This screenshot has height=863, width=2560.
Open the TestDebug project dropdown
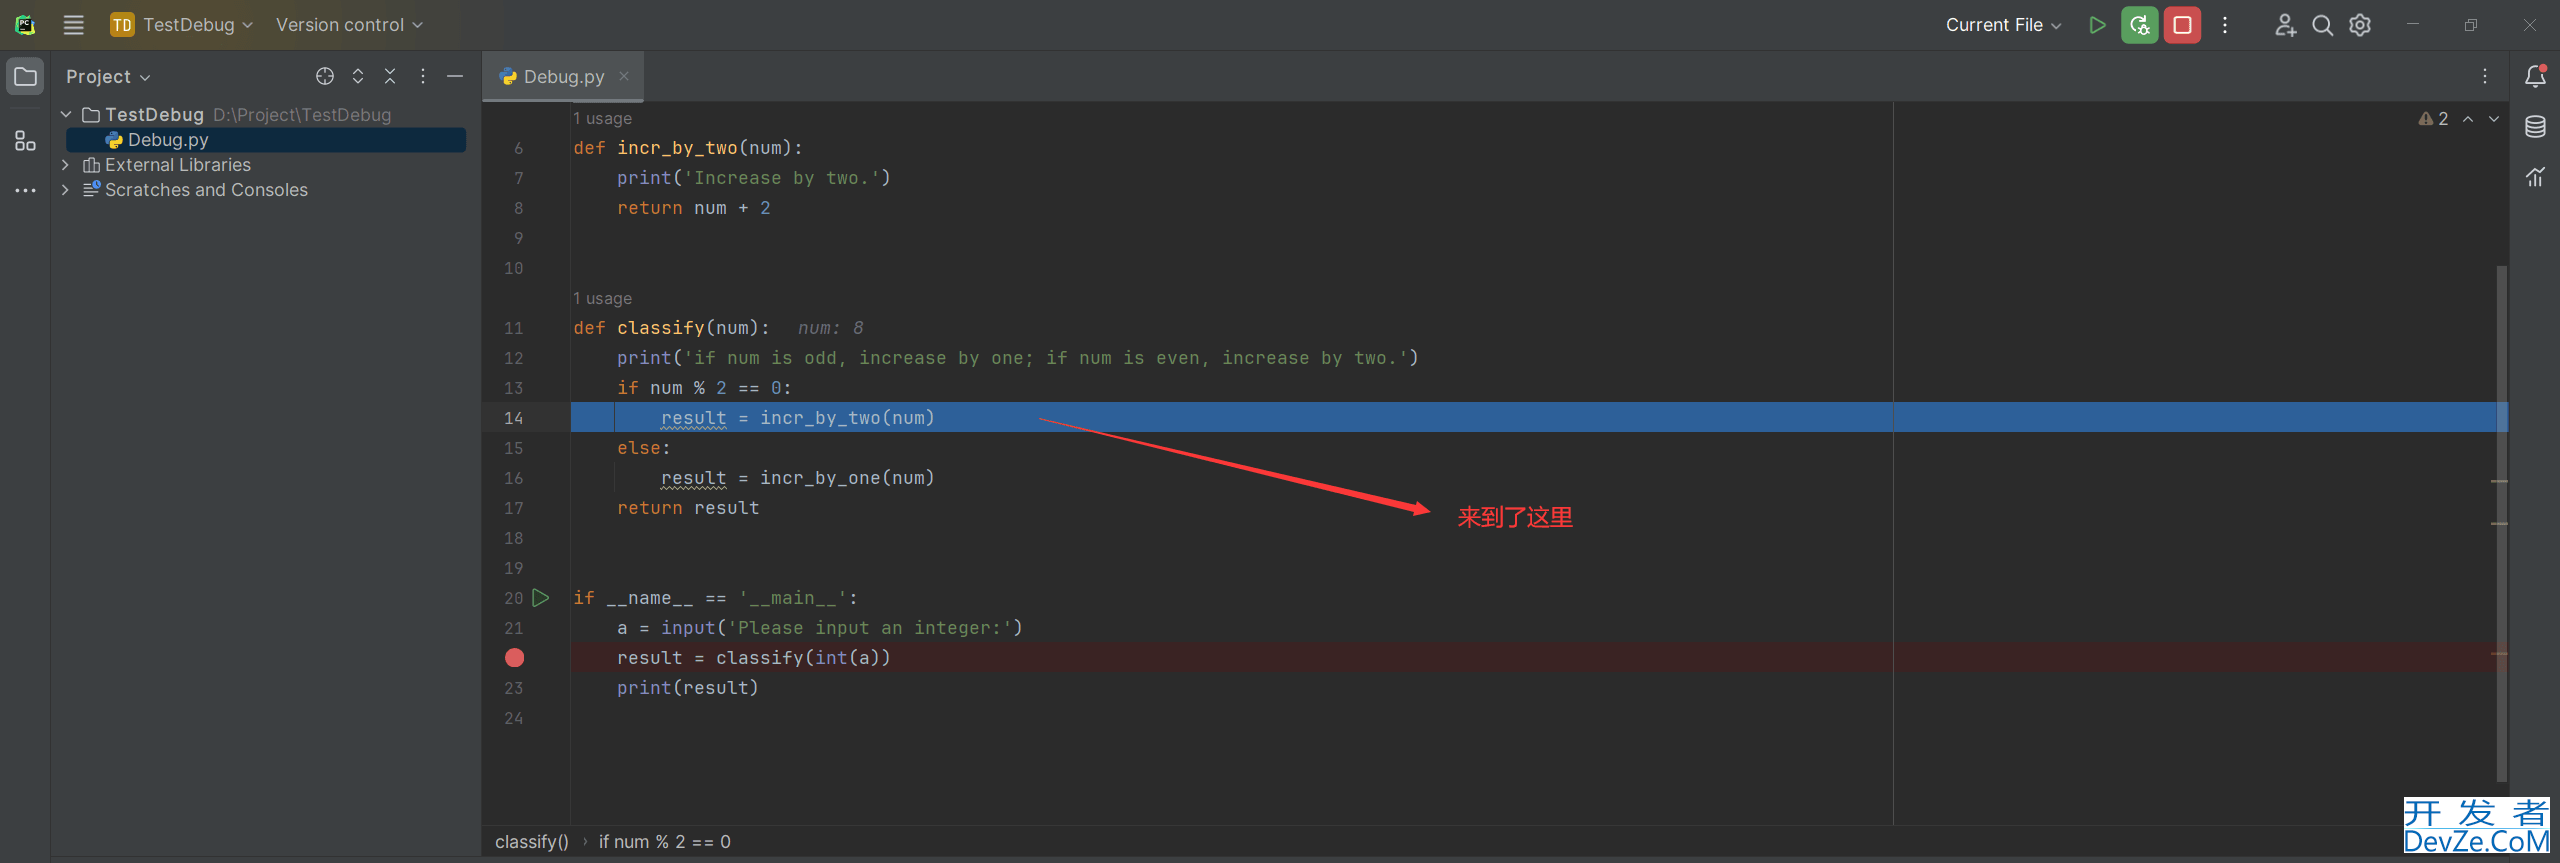(x=182, y=25)
